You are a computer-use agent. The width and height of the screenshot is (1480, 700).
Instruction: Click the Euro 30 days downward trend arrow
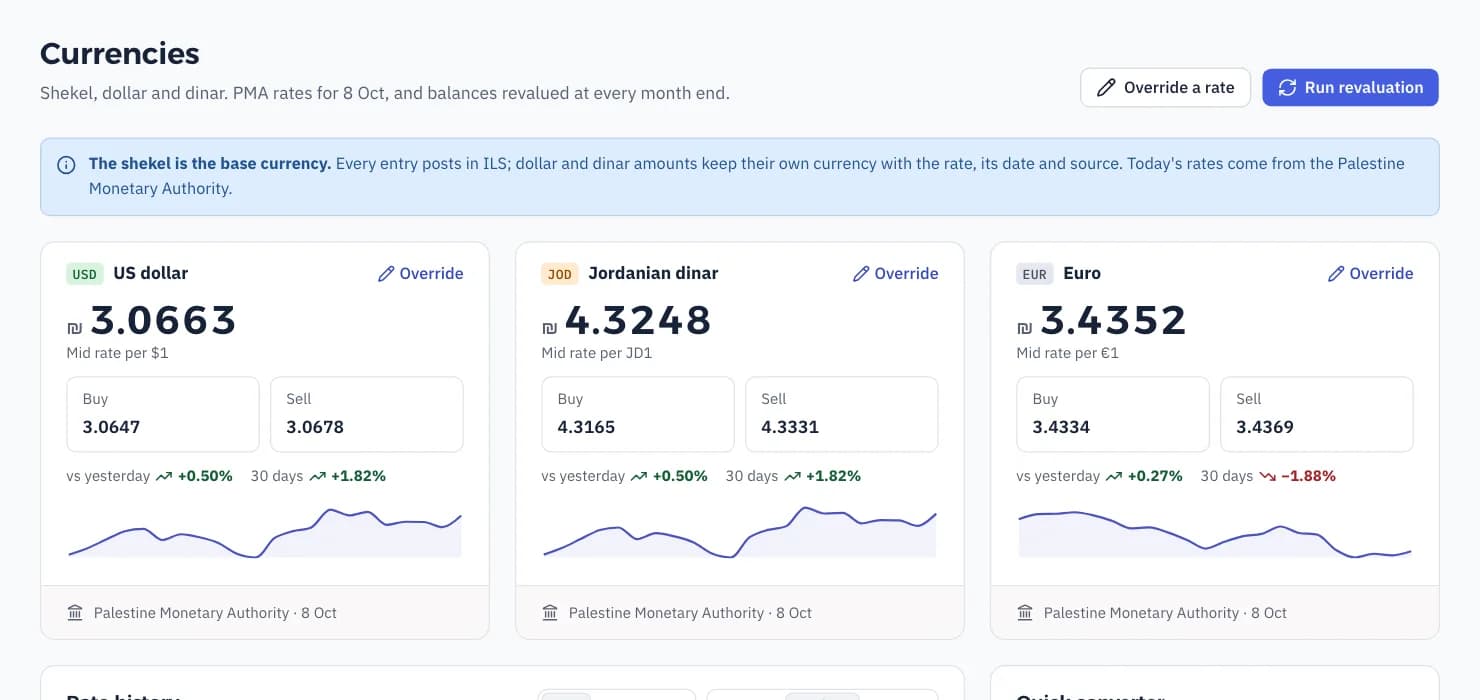(x=1268, y=477)
